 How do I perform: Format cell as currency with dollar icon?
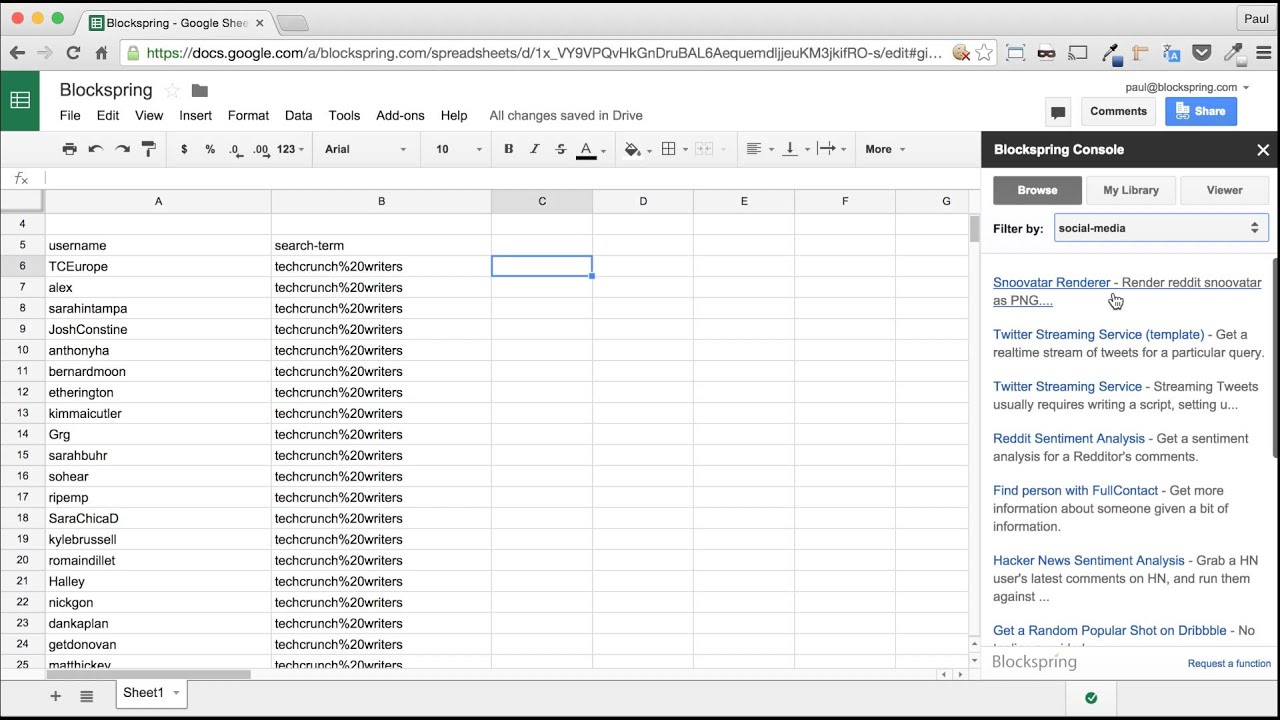pos(184,149)
